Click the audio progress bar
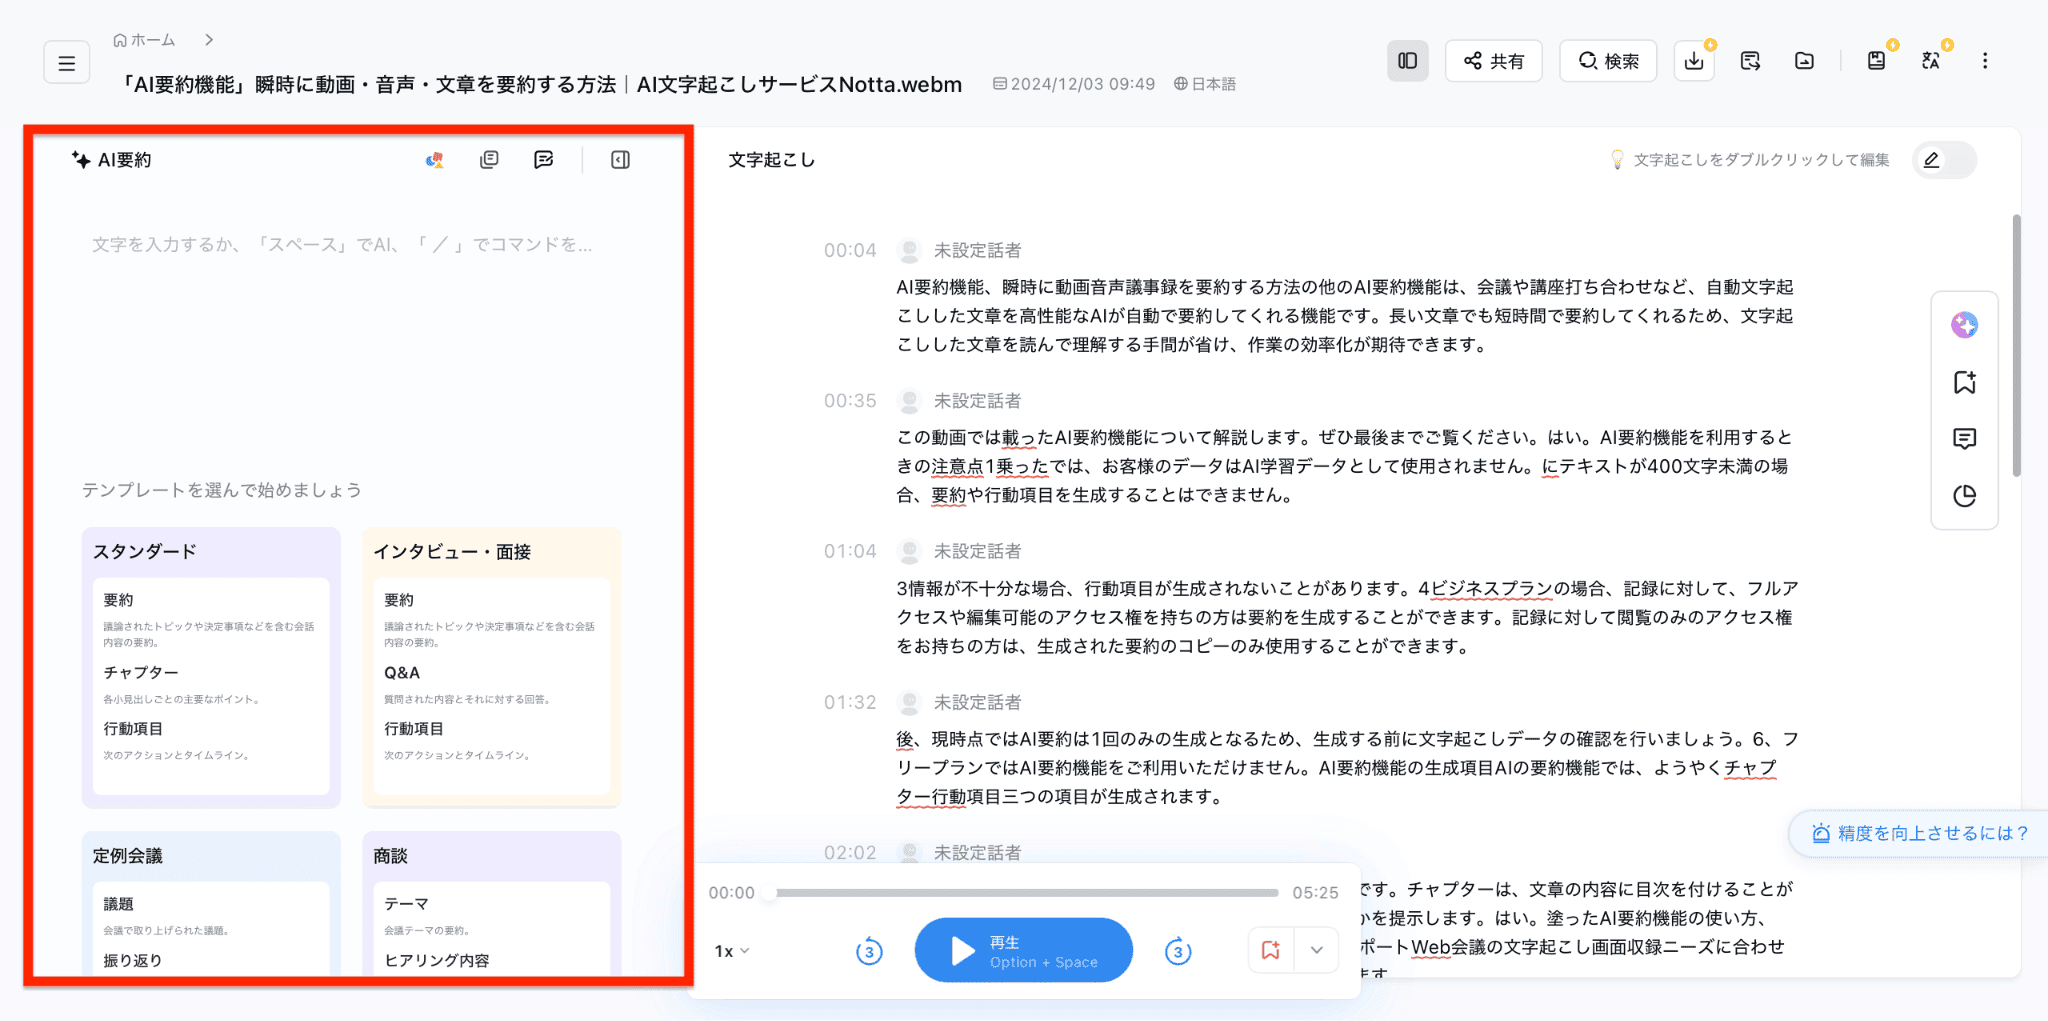Image resolution: width=2048 pixels, height=1021 pixels. click(1024, 893)
